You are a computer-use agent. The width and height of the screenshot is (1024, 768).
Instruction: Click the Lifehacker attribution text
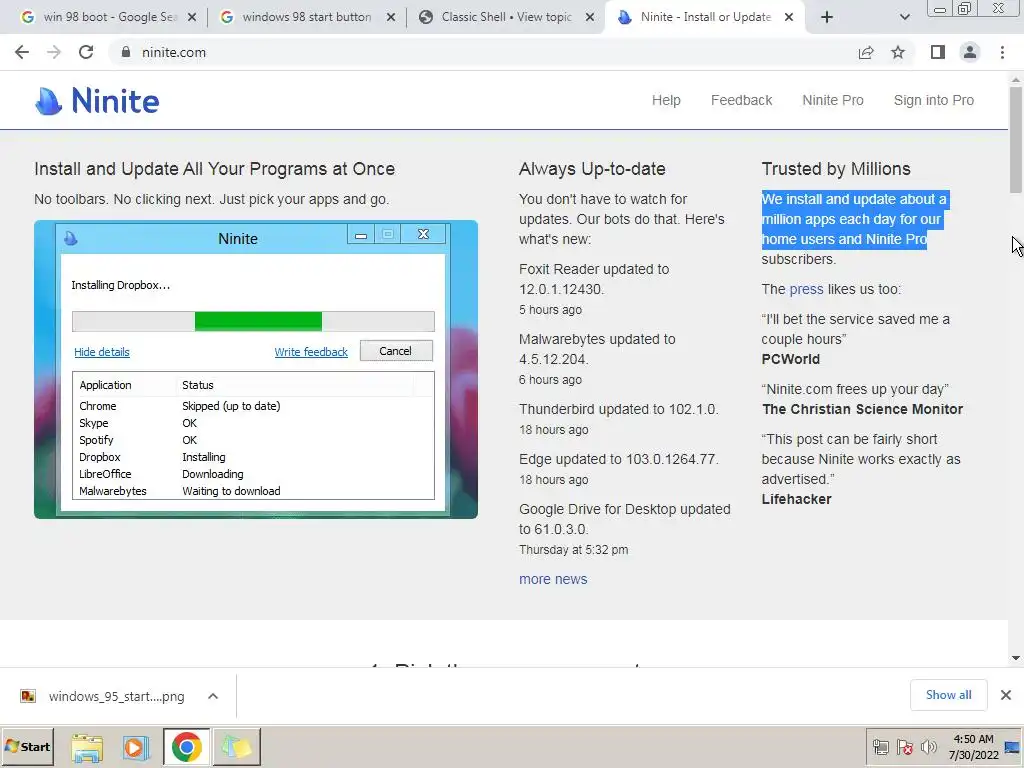(x=796, y=499)
